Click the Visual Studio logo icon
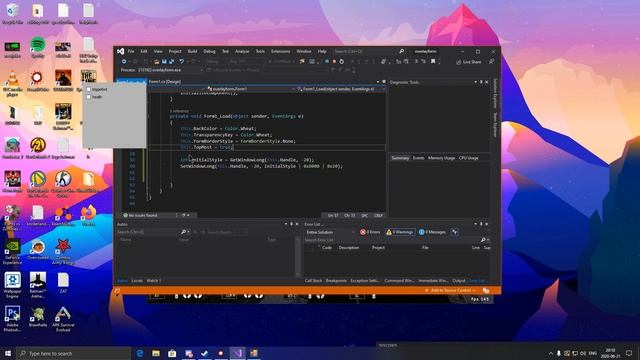This screenshot has height=360, width=640. pyautogui.click(x=120, y=51)
